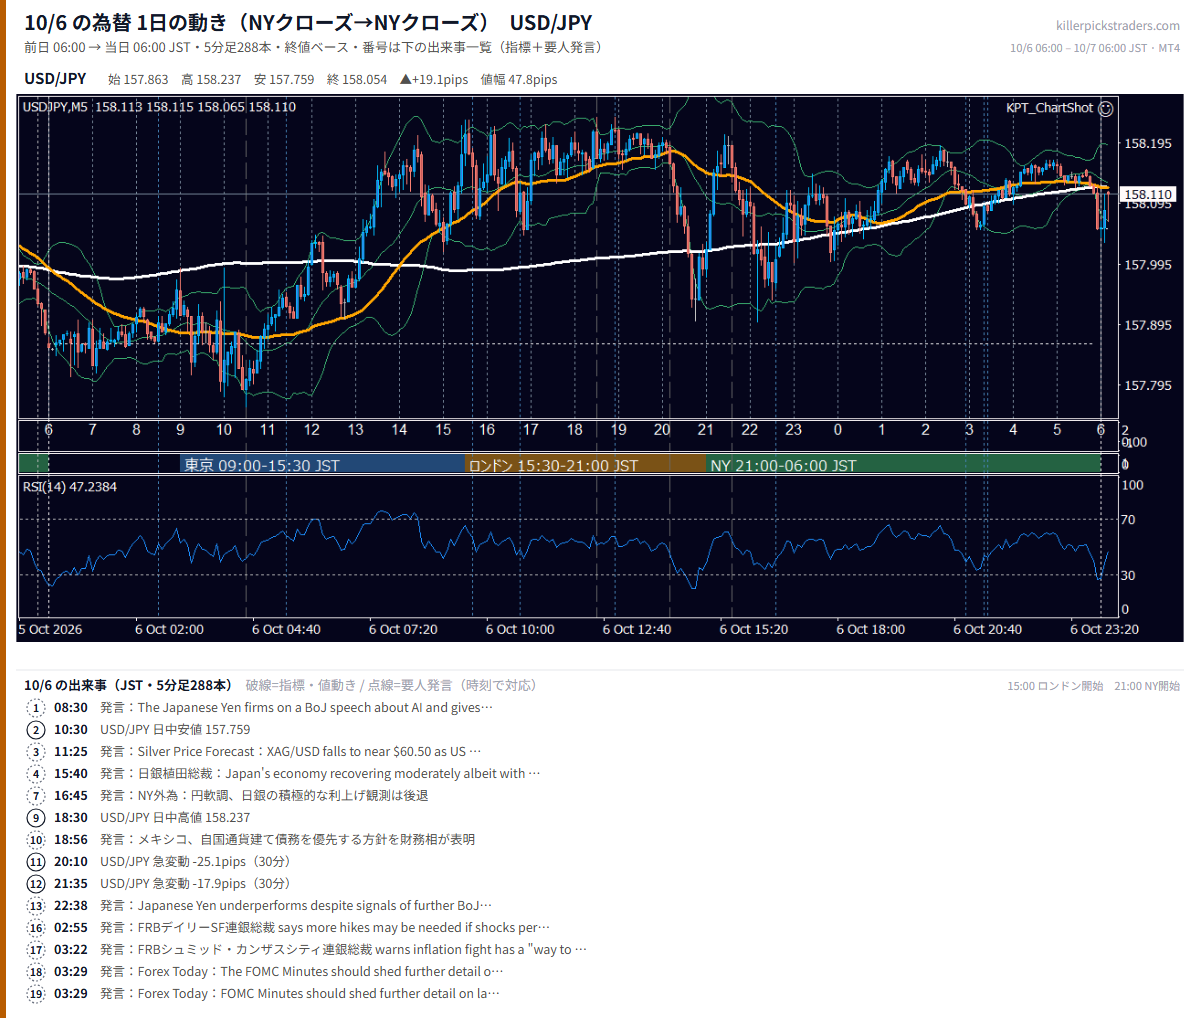Viewport: 1200px width, 1018px height.
Task: Click the circled number 18 event marker
Action: point(36,972)
